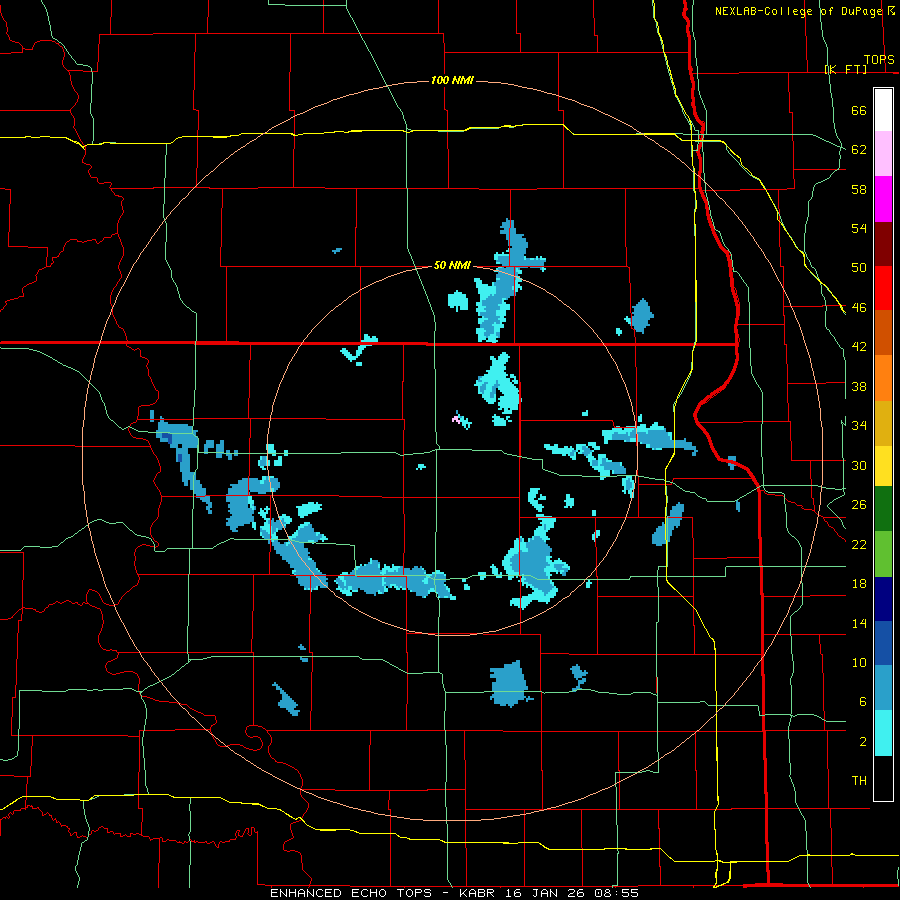This screenshot has height=900, width=900.
Task: Click the 08:55 timestamp
Action: point(617,893)
